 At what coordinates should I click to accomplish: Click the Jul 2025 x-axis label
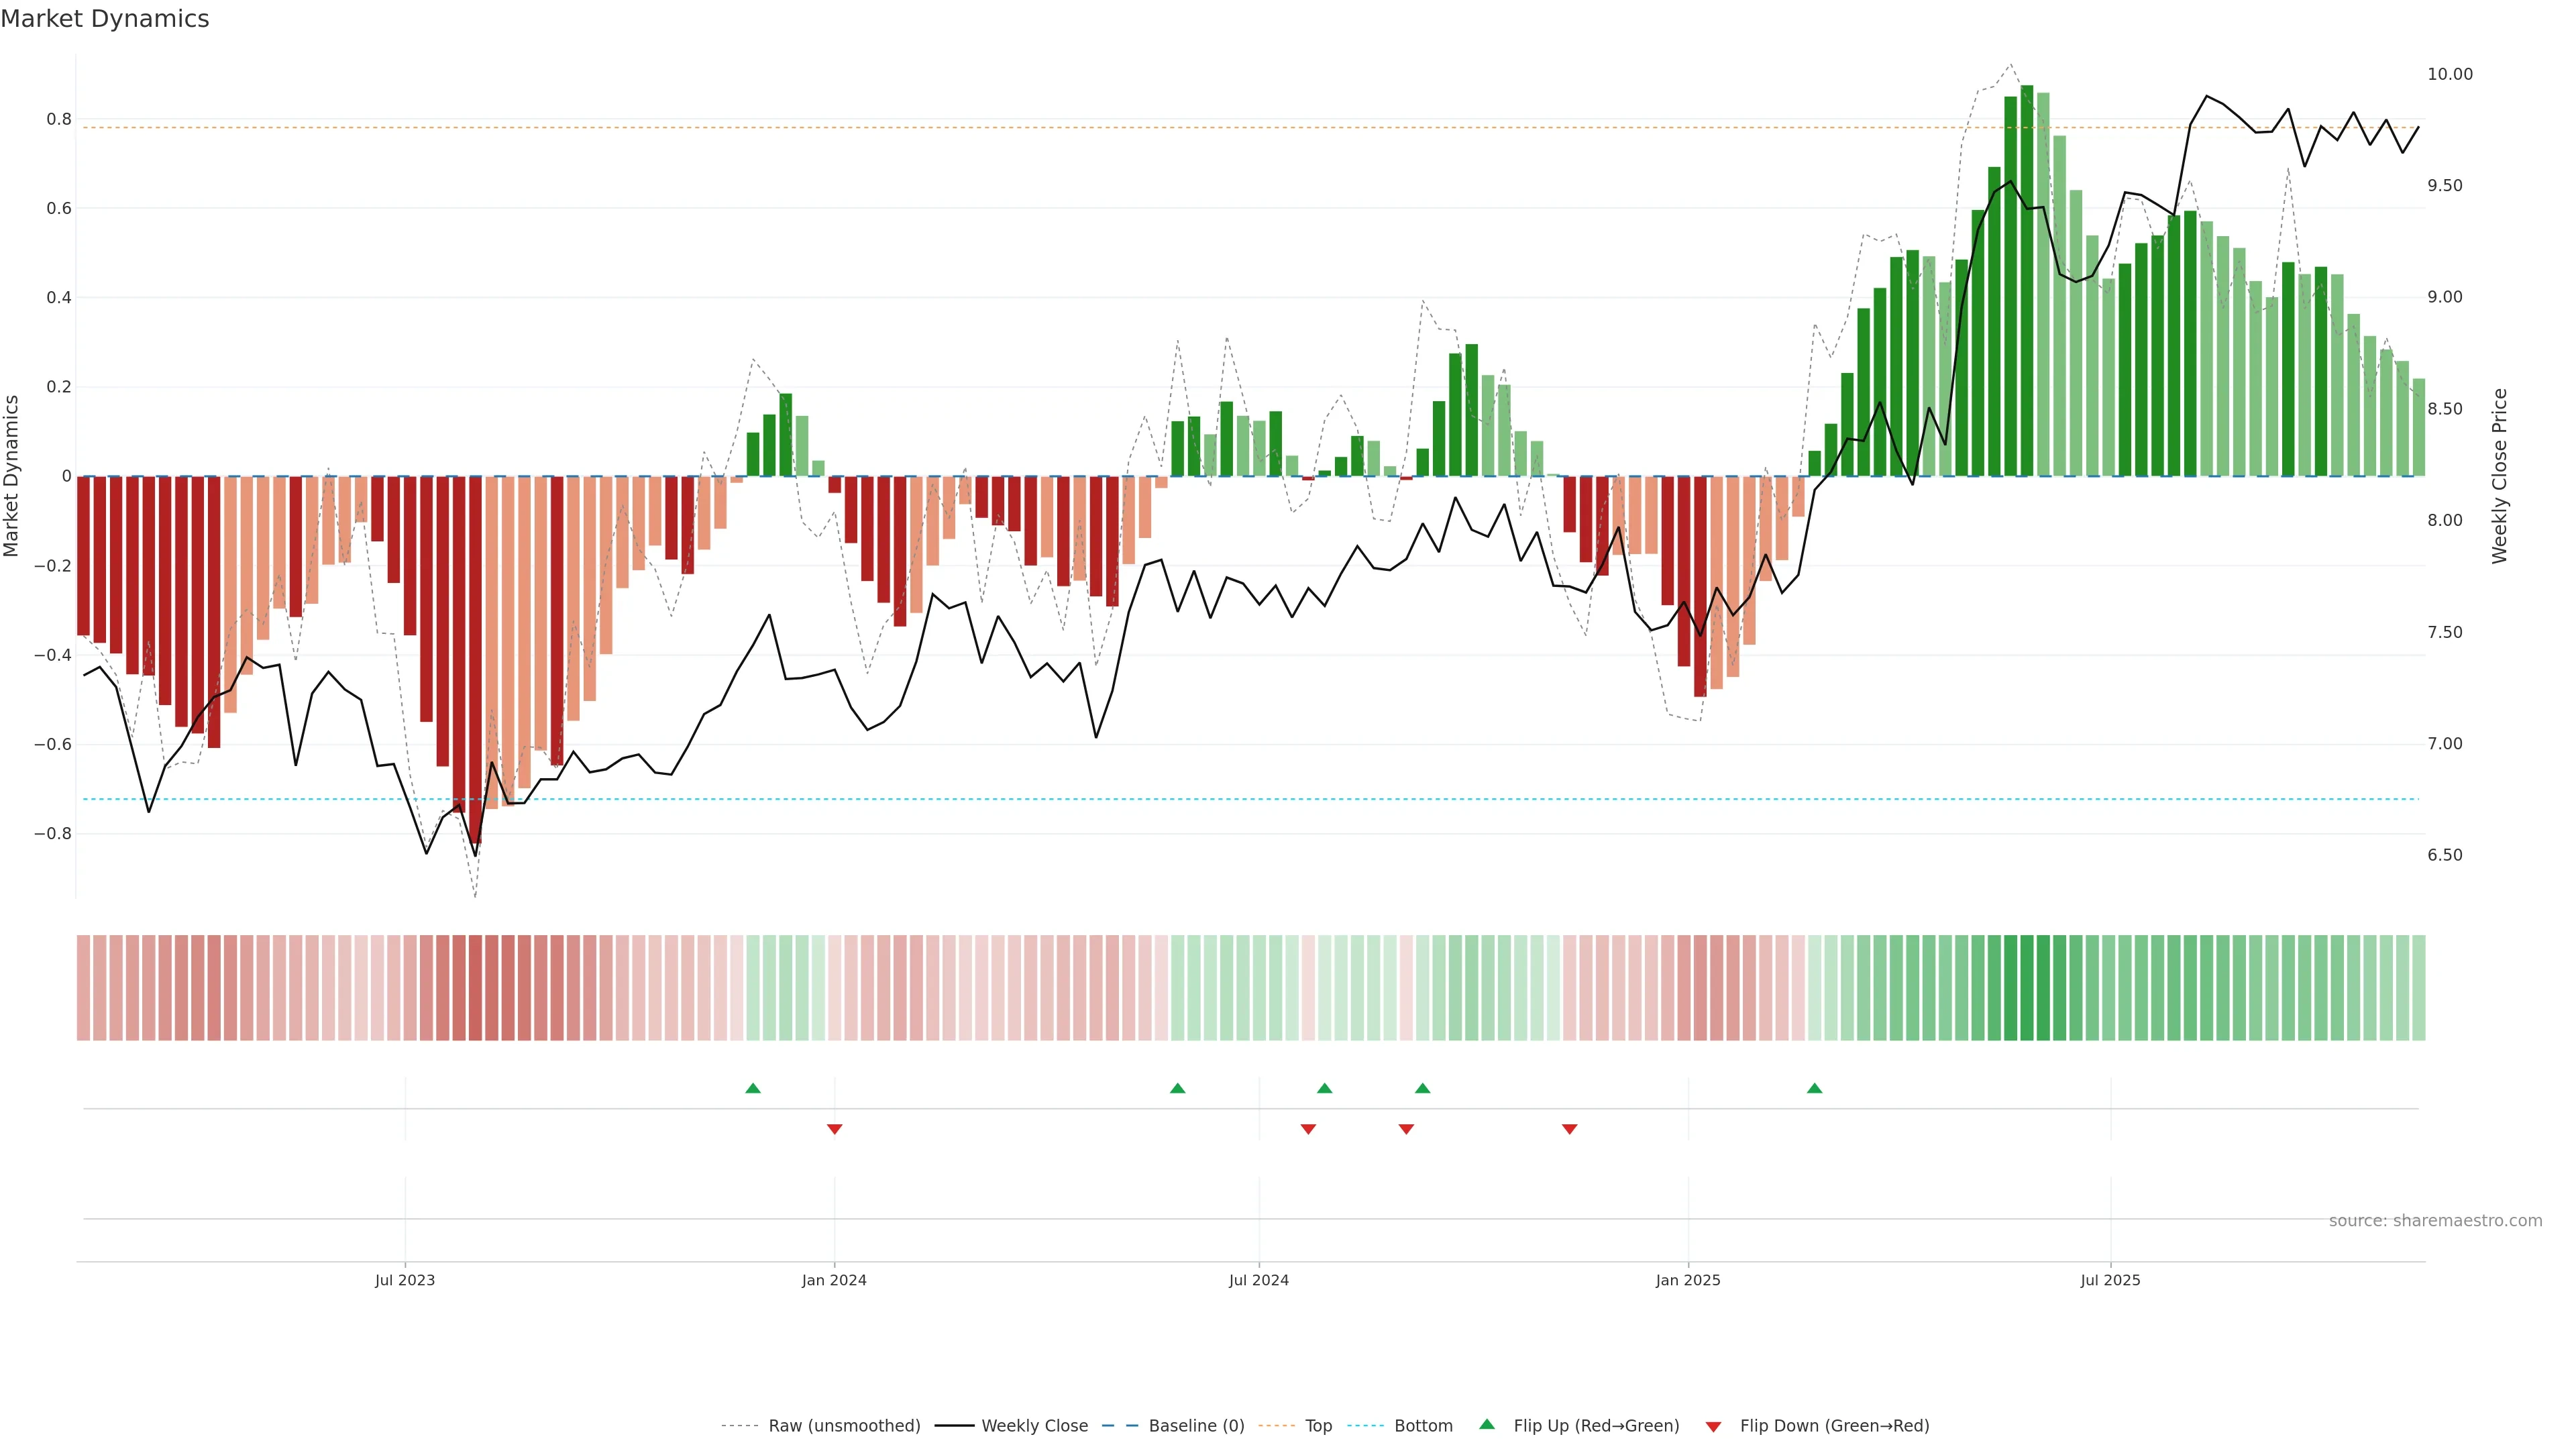2110,1280
